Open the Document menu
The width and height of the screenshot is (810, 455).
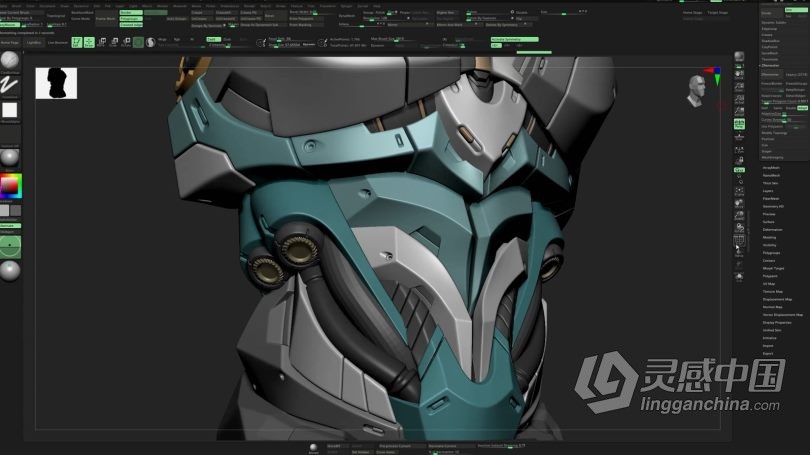48,6
